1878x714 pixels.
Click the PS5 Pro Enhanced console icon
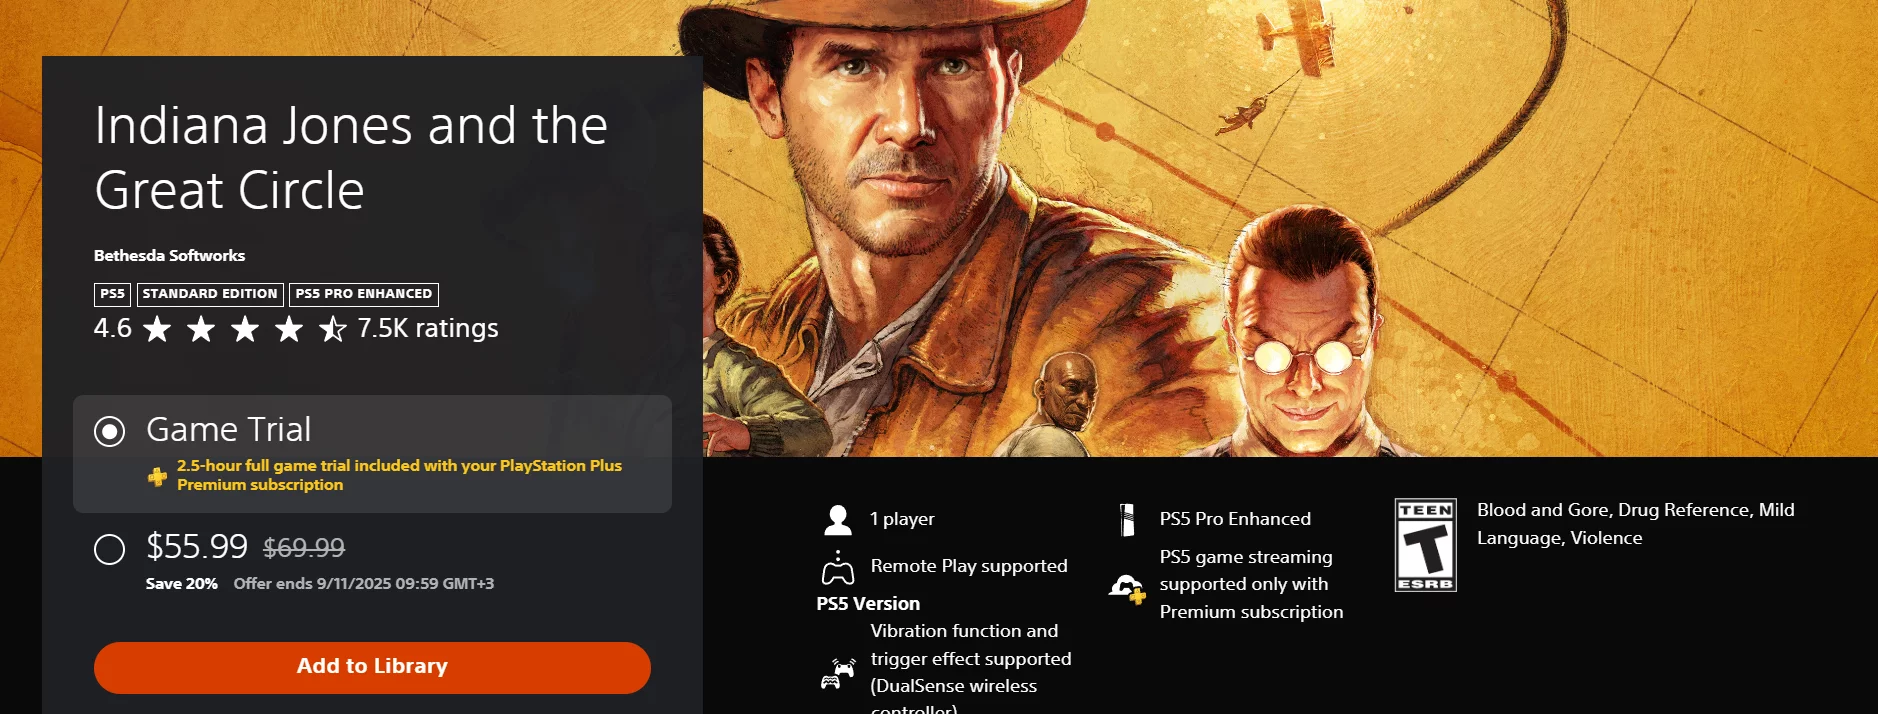(1127, 520)
